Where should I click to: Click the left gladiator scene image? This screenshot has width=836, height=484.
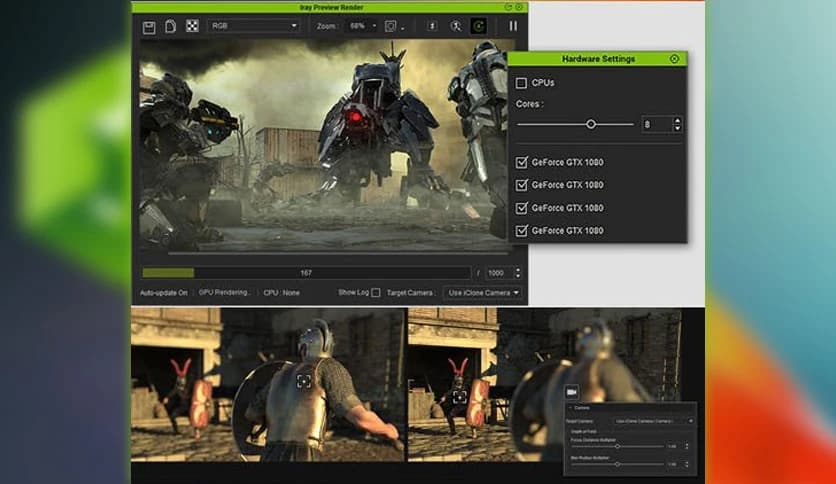268,385
